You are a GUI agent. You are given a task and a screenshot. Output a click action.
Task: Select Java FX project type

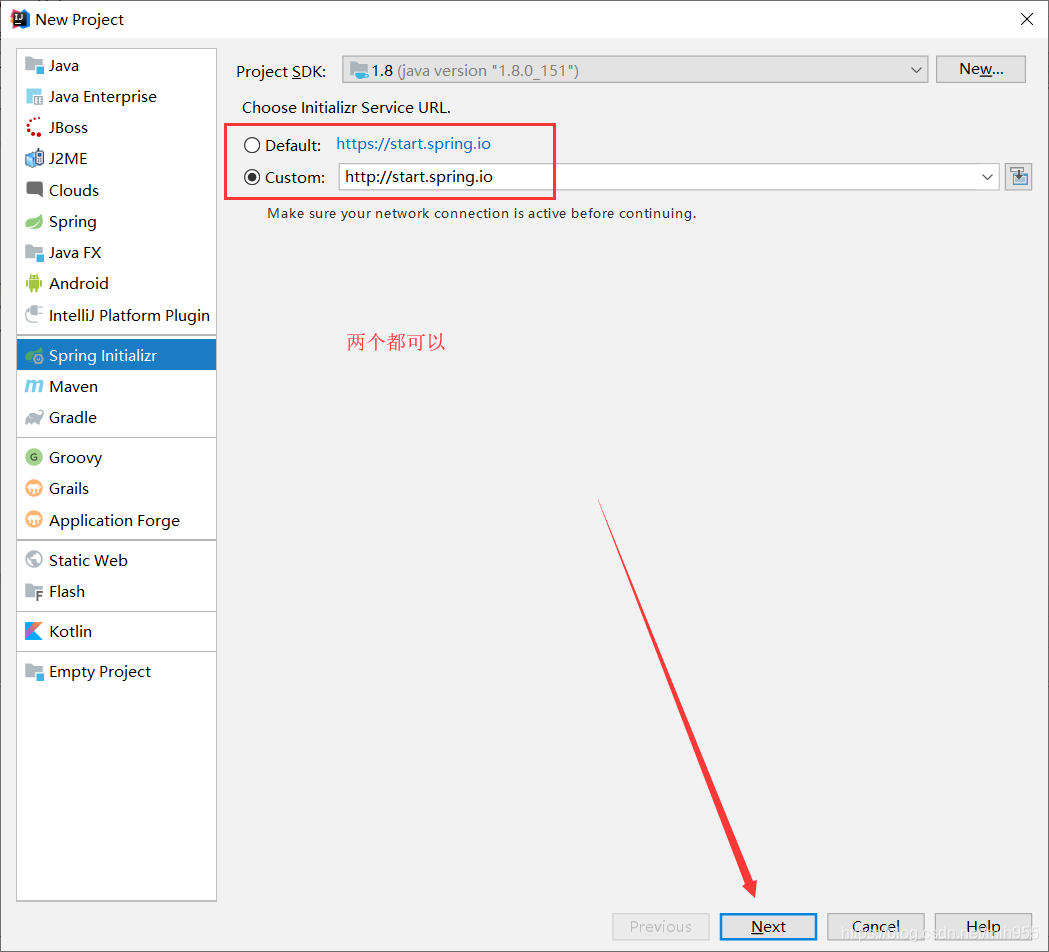pos(116,252)
